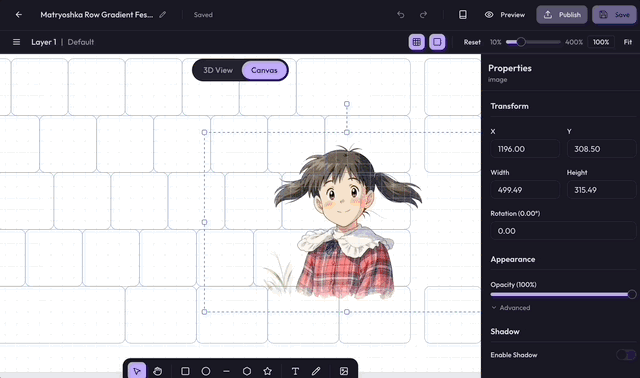Click the bottom-center selection handle
Image resolution: width=640 pixels, height=378 pixels.
pos(347,312)
